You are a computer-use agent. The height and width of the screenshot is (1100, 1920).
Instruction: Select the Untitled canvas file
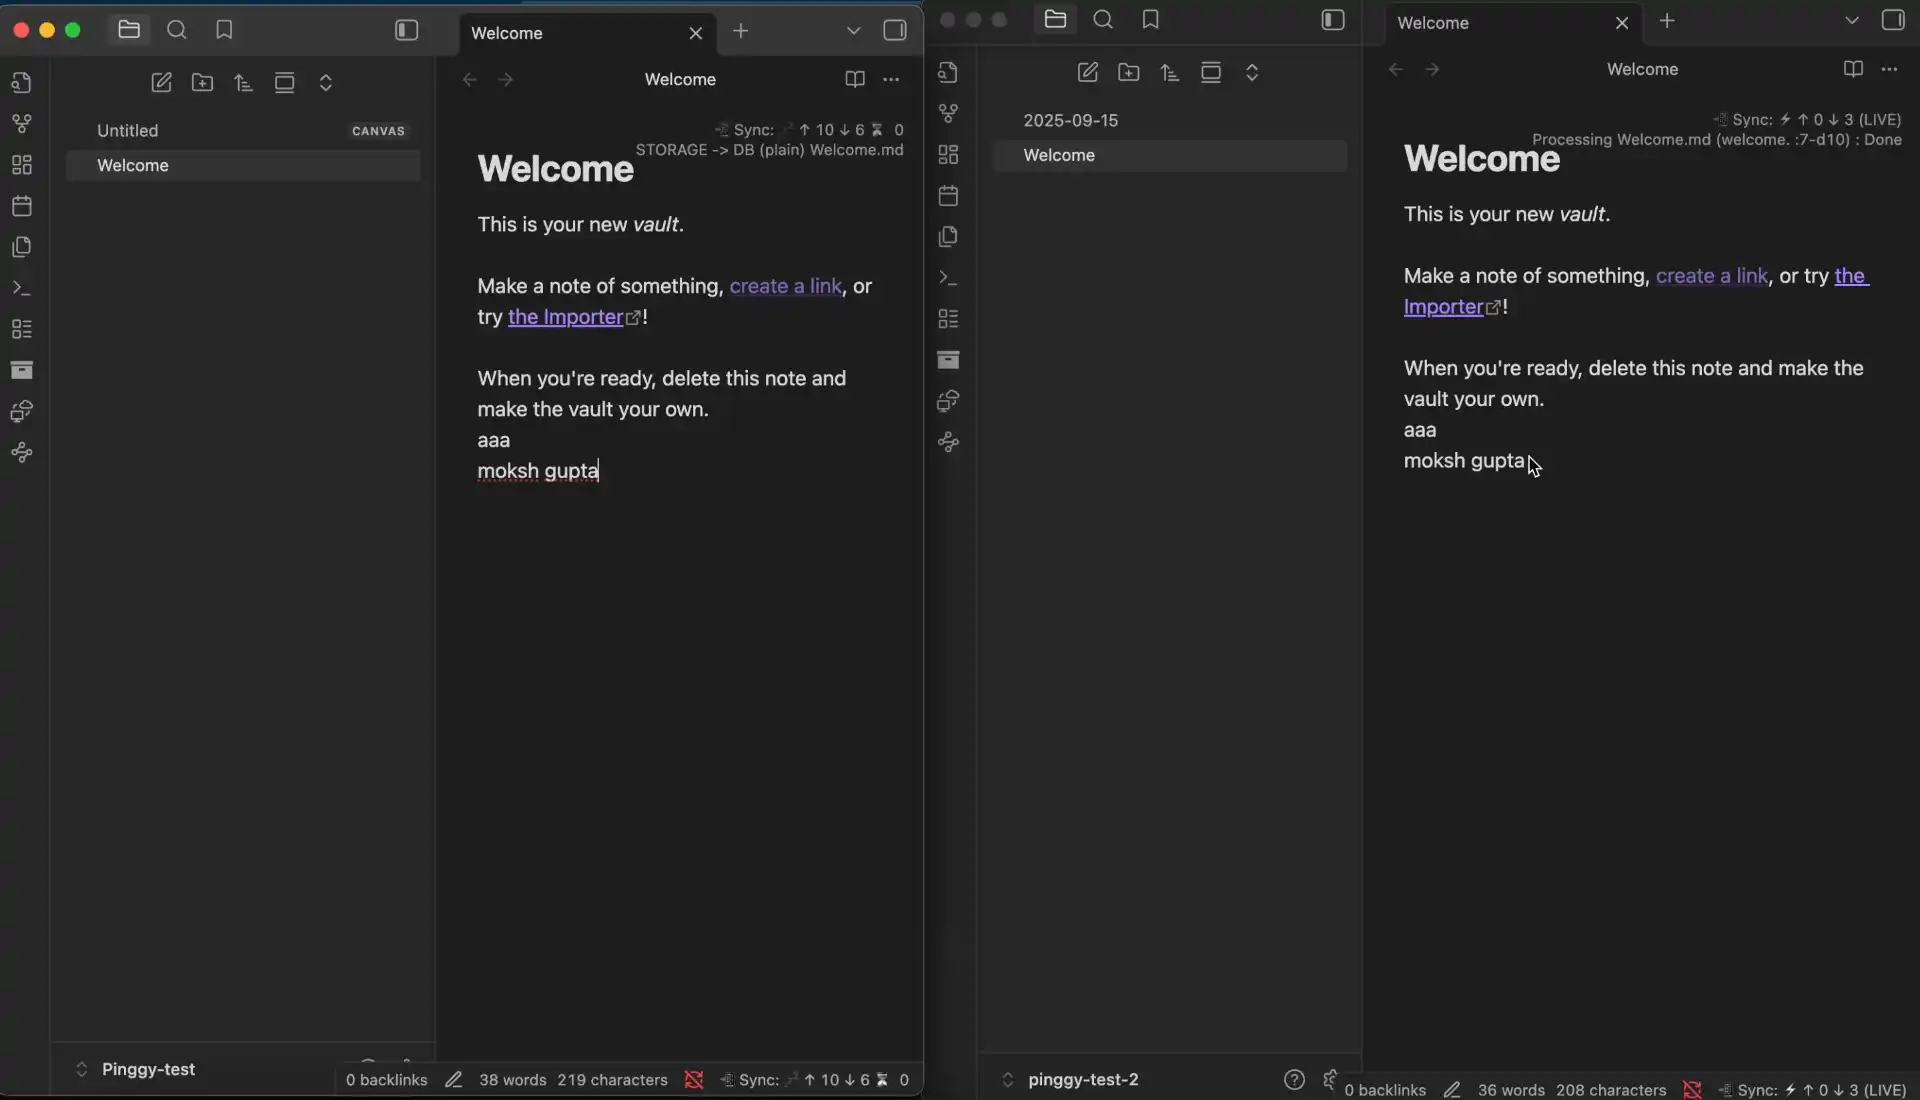pos(128,131)
